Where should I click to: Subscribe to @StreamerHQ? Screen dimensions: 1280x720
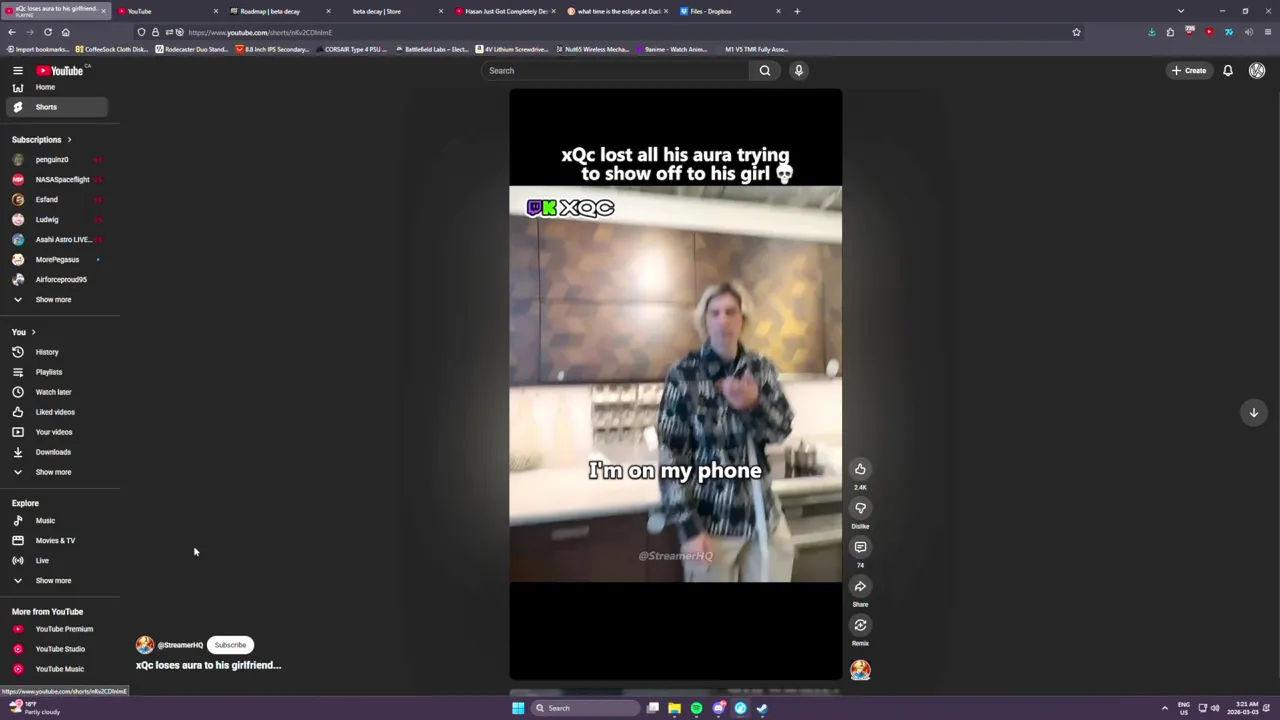[x=230, y=645]
